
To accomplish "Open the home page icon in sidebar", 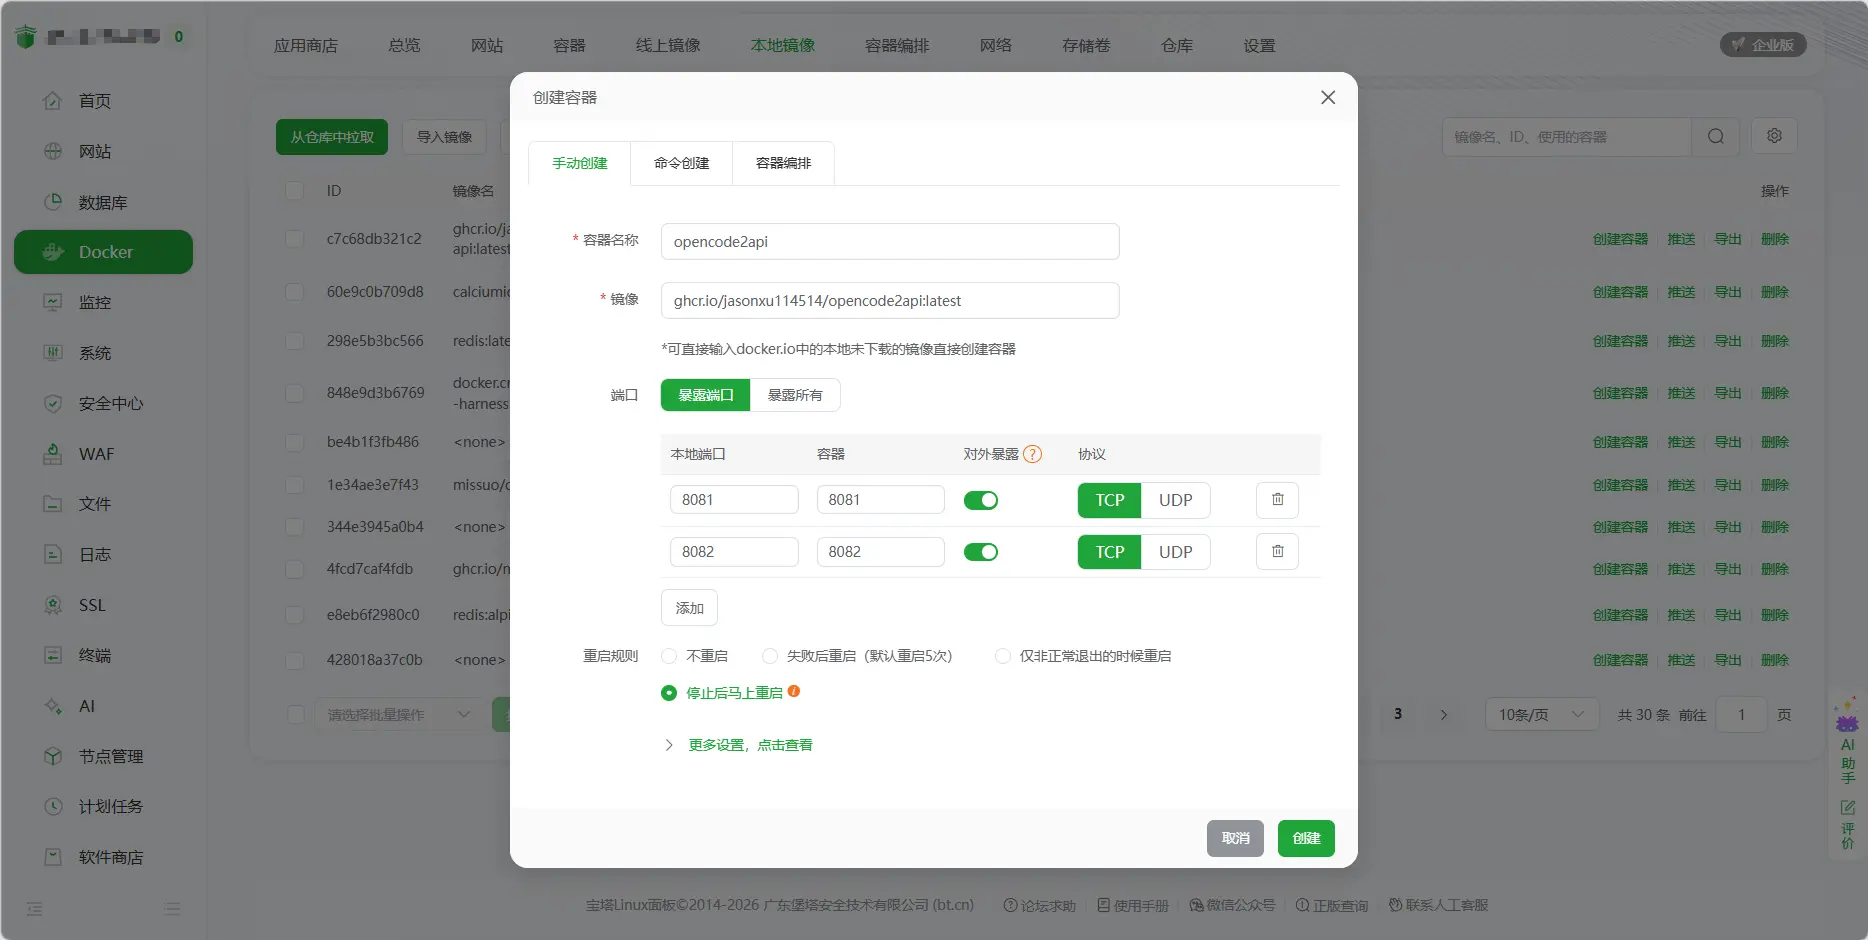I will click(53, 101).
